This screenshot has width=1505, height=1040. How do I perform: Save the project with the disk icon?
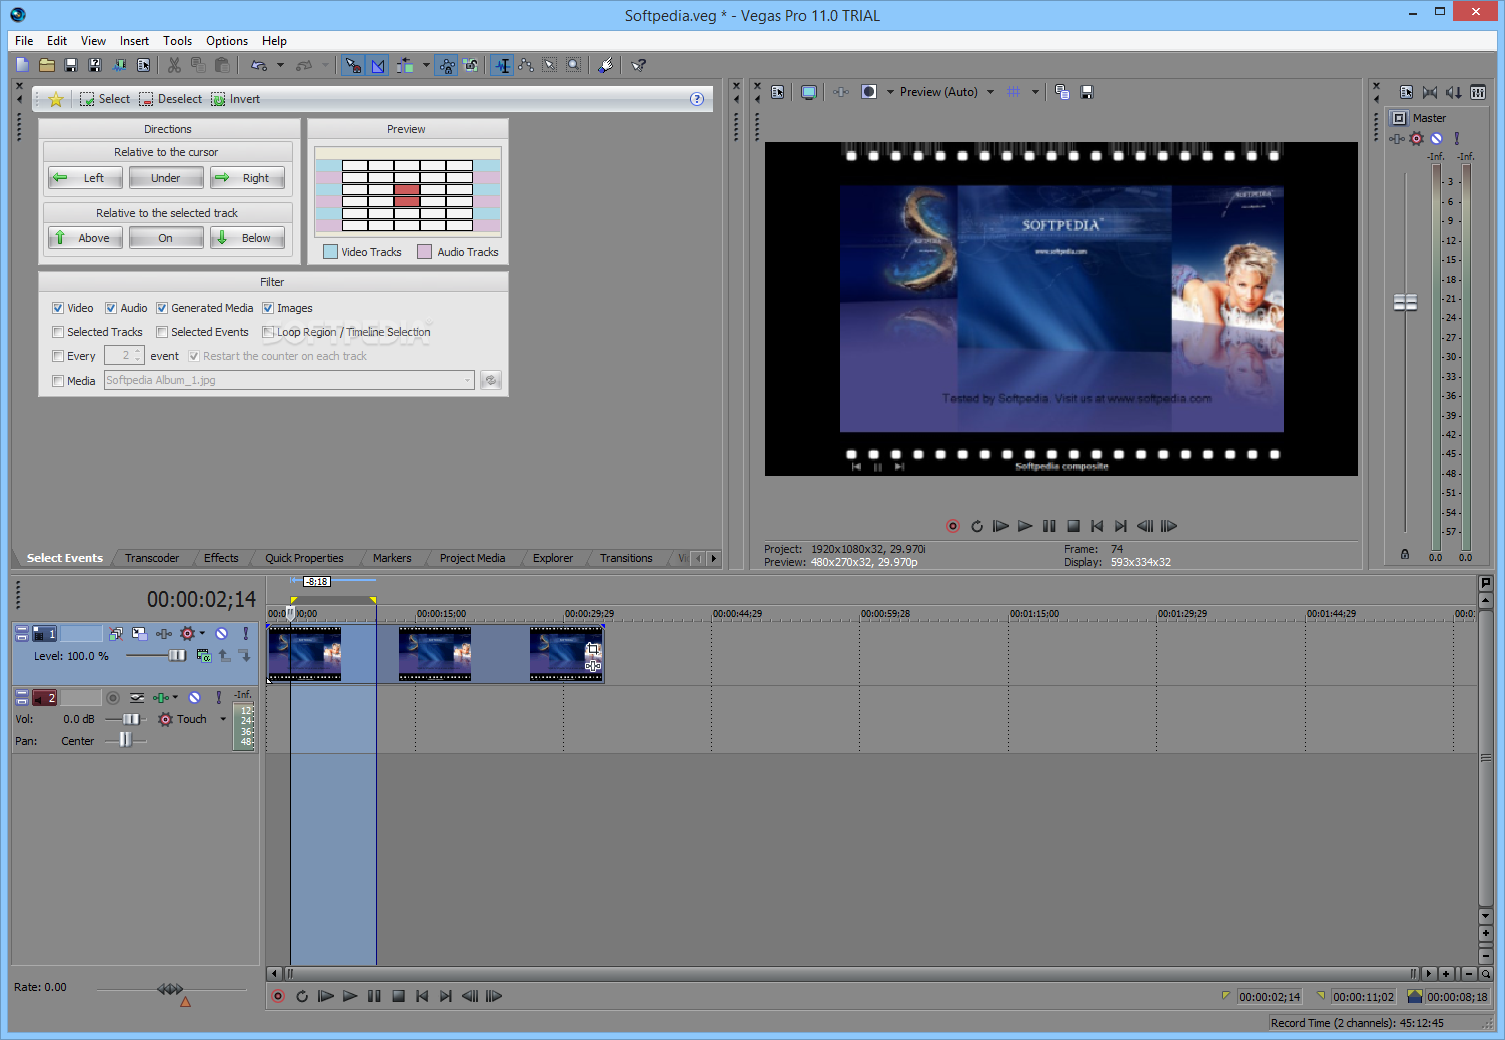(71, 65)
